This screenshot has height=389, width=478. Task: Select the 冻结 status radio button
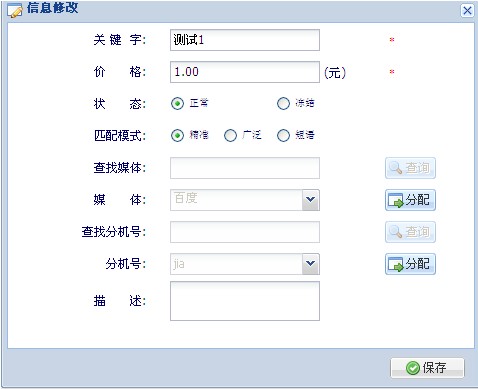tap(283, 103)
